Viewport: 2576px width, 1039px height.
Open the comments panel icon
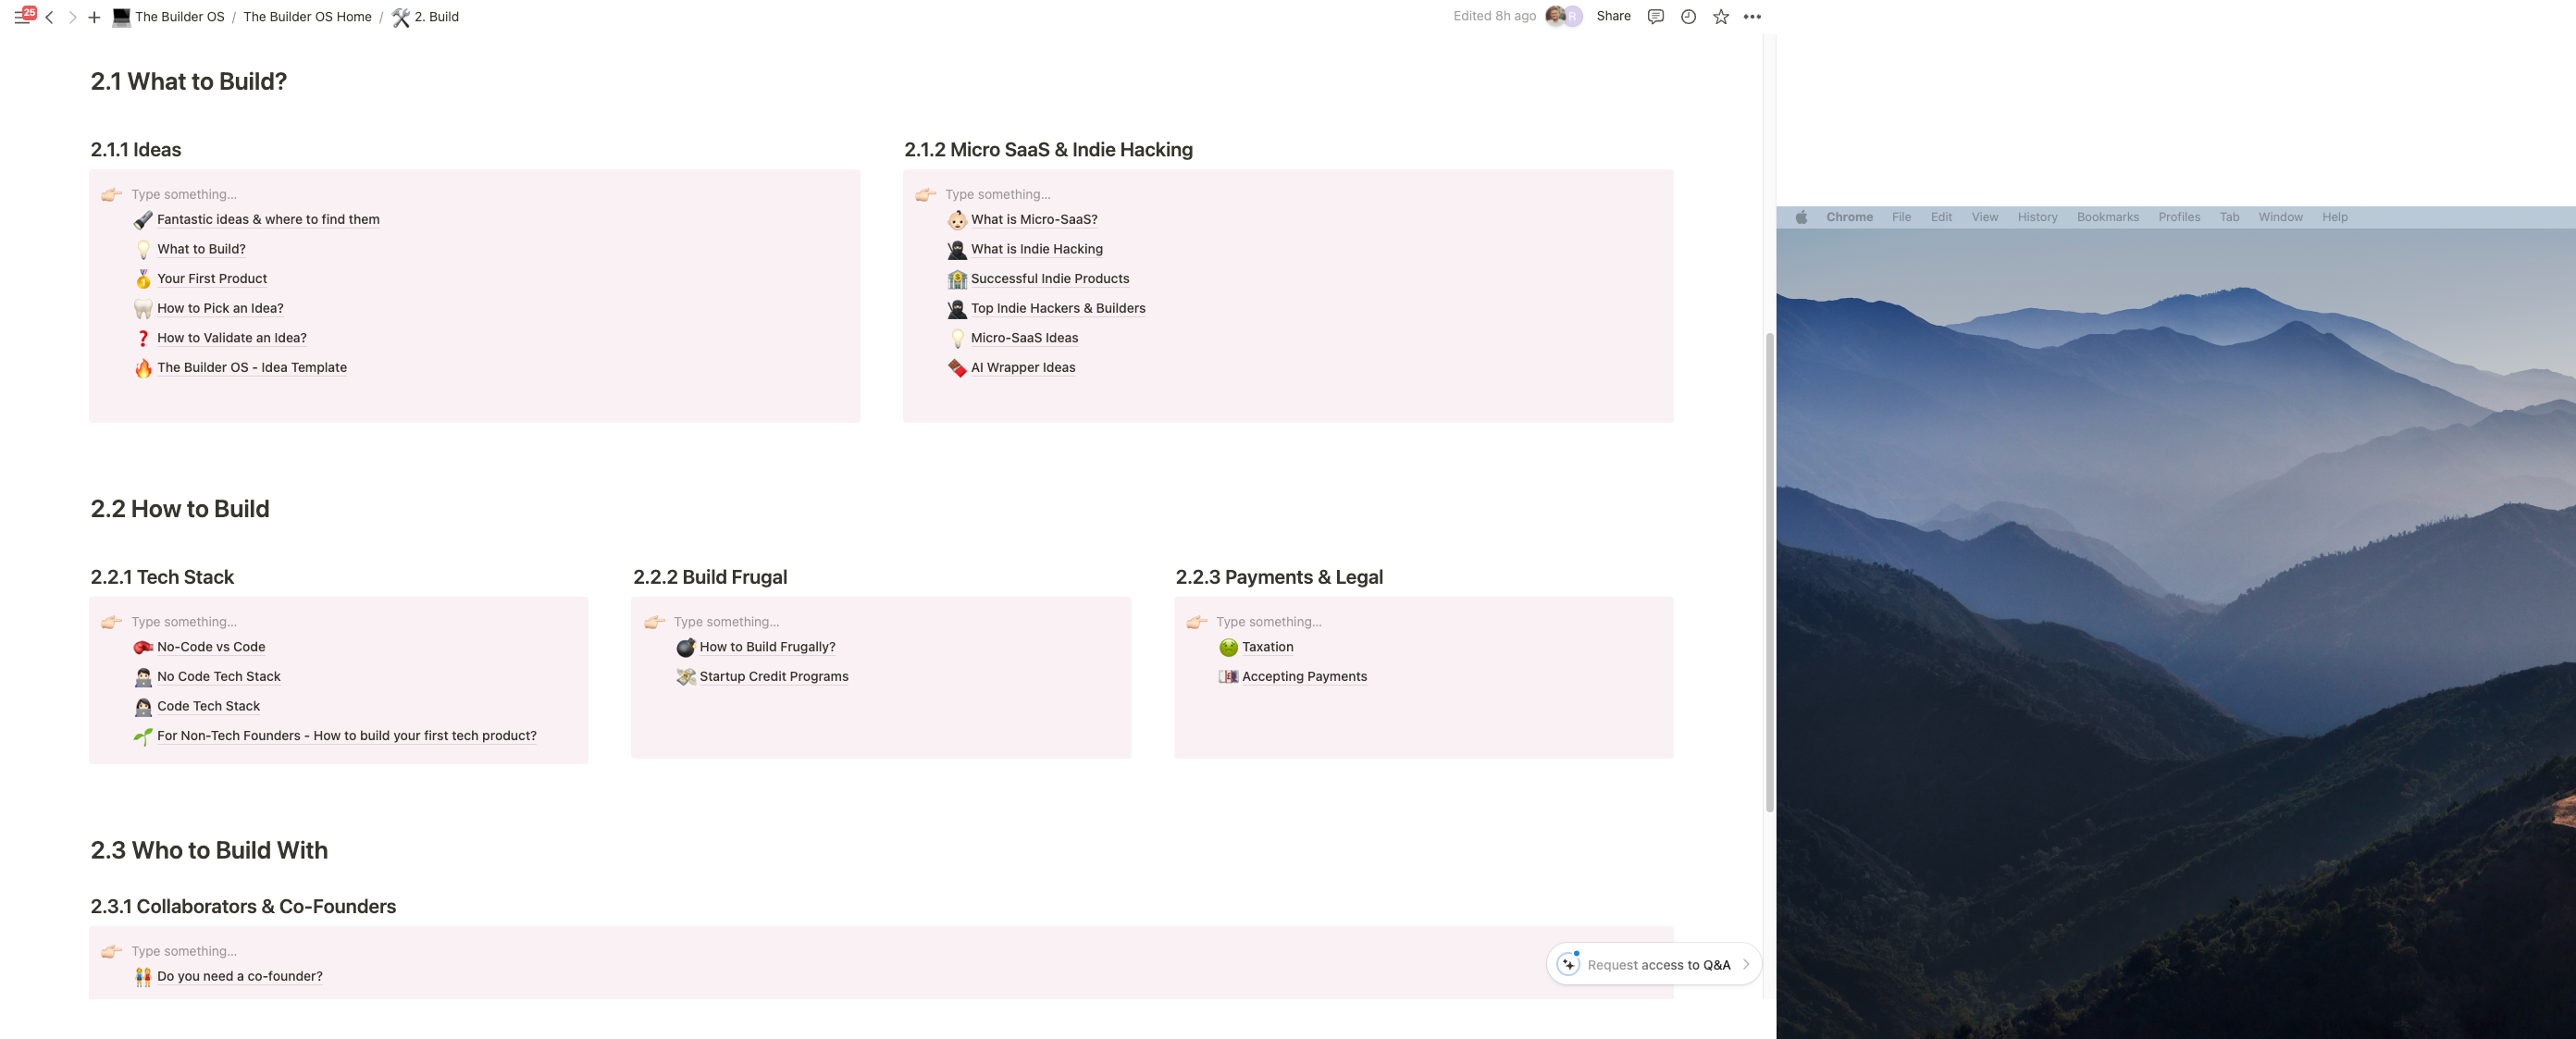(1655, 17)
